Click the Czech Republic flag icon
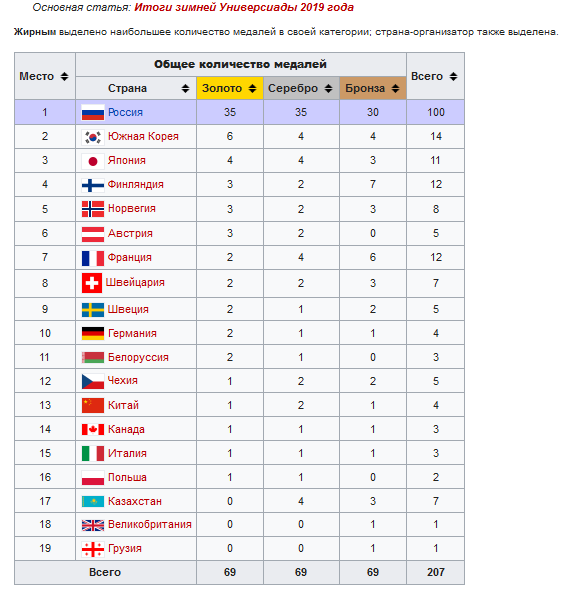This screenshot has width=562, height=615. click(x=93, y=381)
